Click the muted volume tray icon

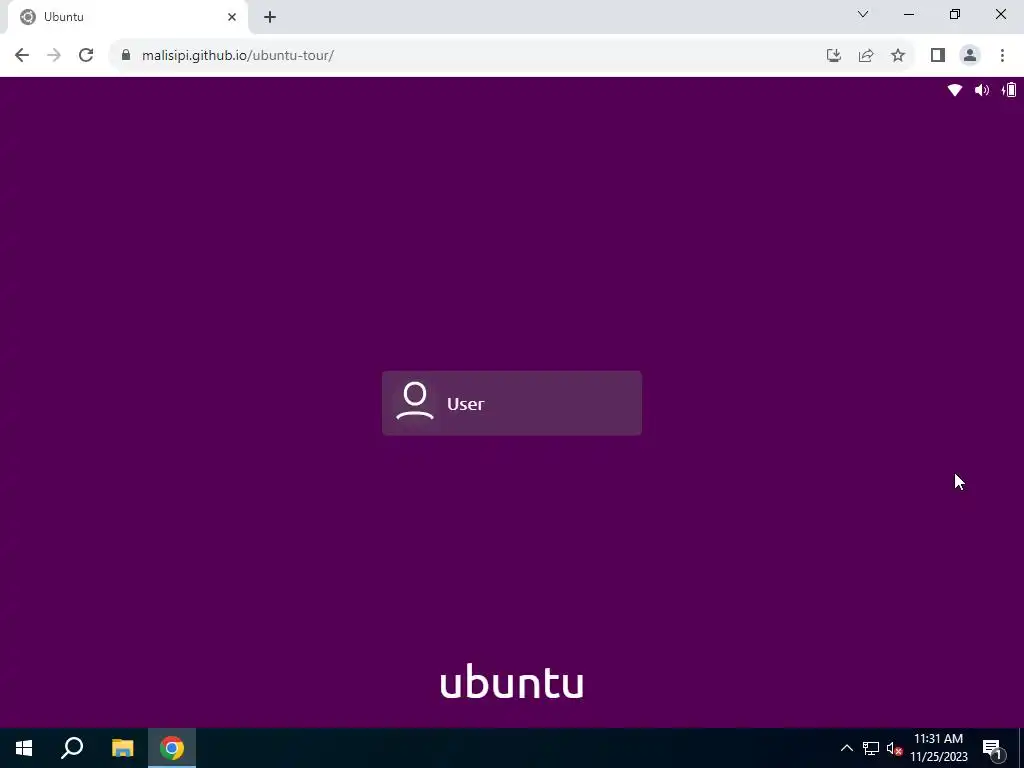tap(894, 748)
